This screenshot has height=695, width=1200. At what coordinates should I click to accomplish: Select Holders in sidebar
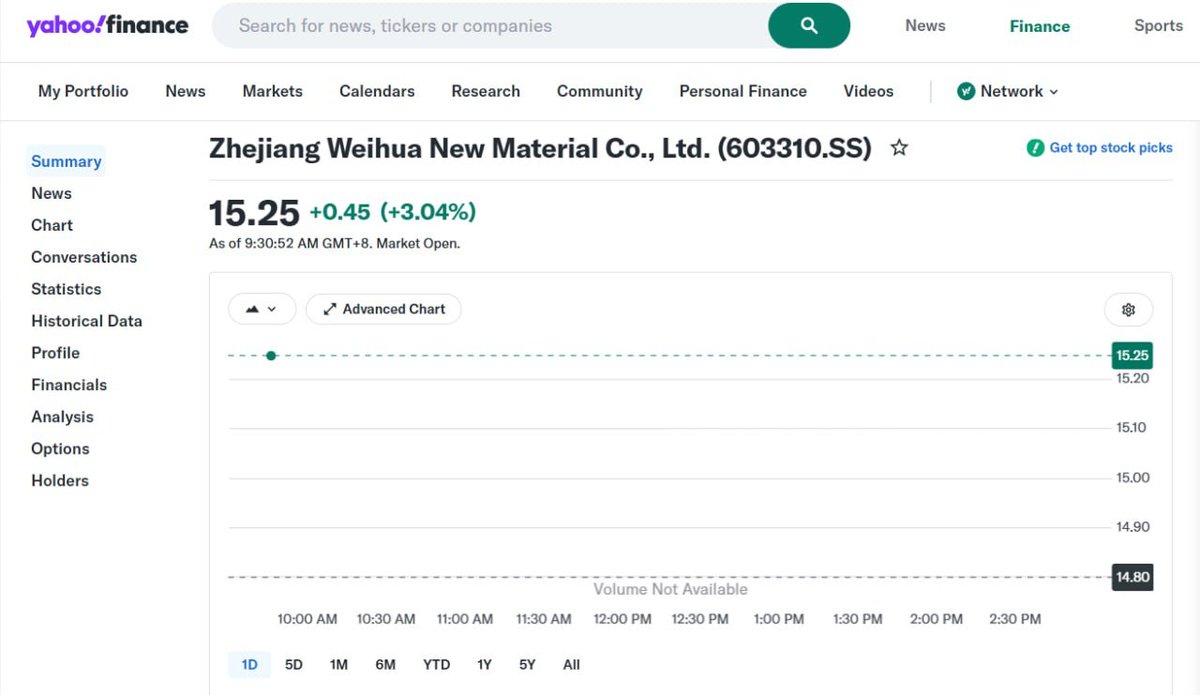tap(60, 481)
